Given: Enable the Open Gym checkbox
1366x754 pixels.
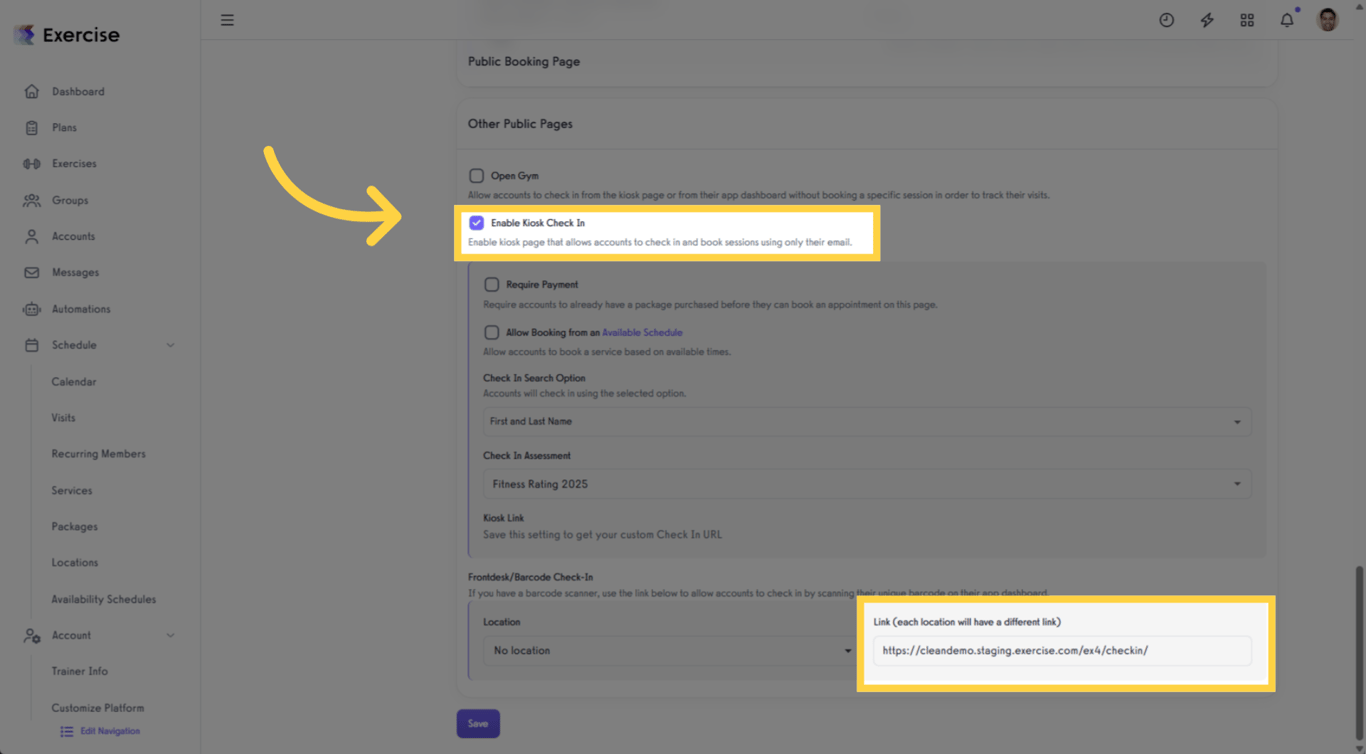Looking at the screenshot, I should point(477,175).
